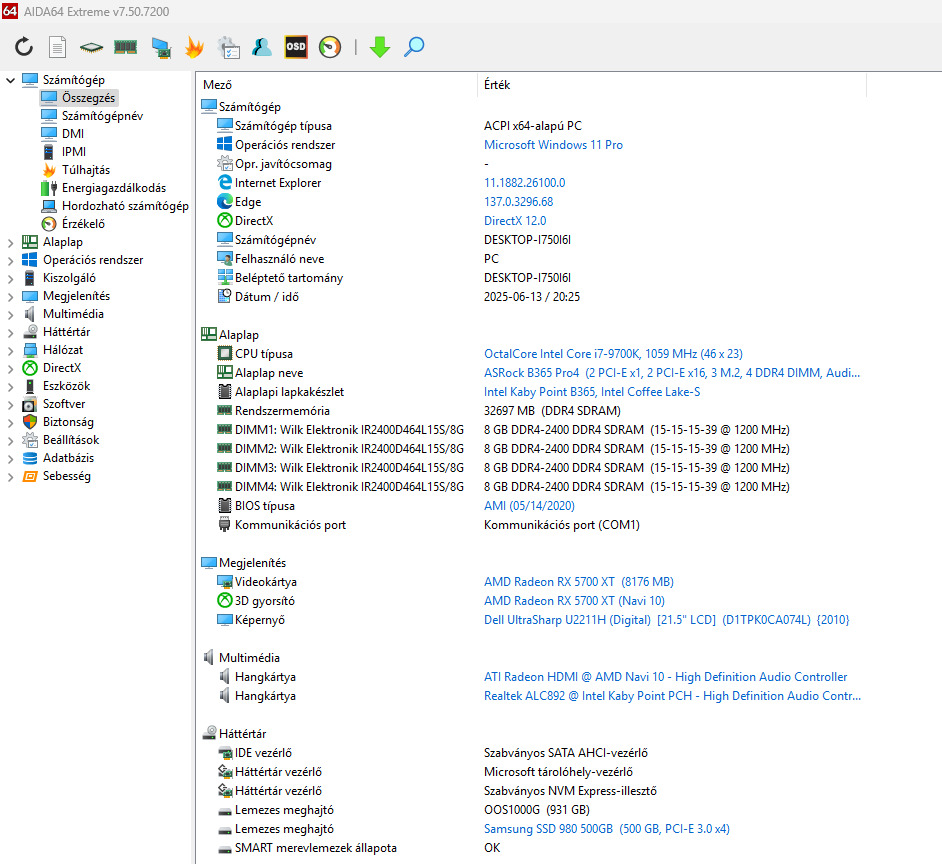Open the ASRock B365 Pro4 link
942x864 pixels.
pos(672,373)
